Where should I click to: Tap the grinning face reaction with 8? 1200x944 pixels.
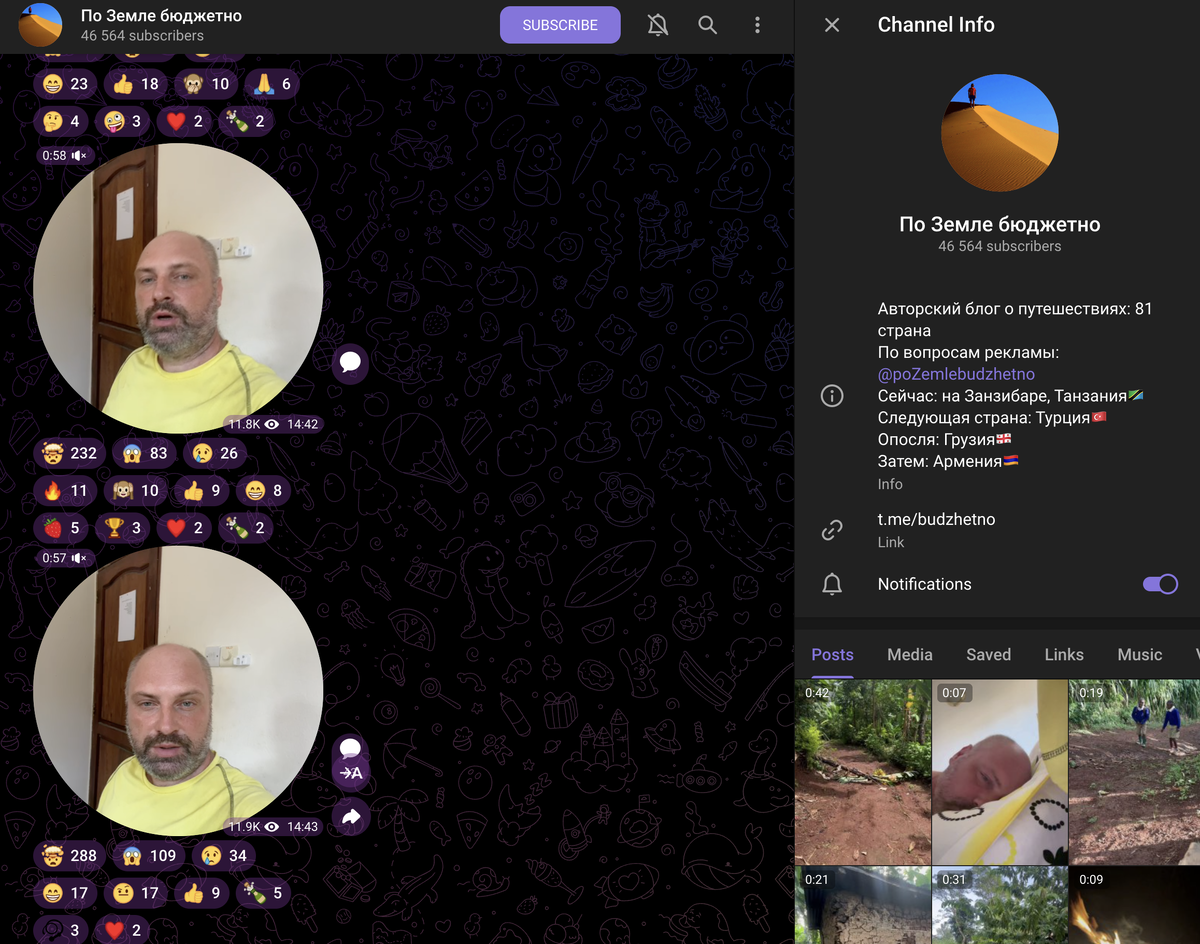pos(264,491)
